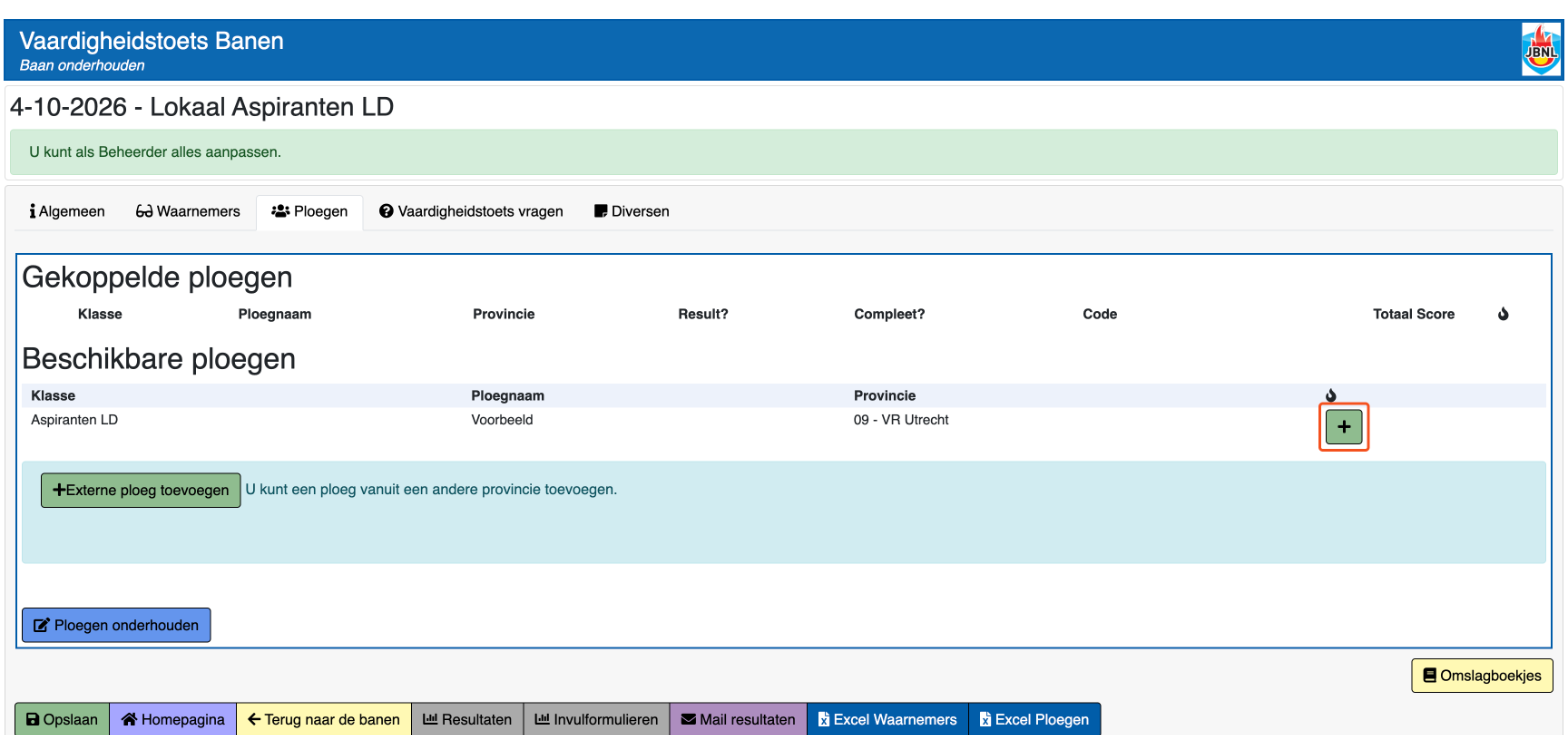Click Aspiranten LD cell in table
This screenshot has height=735, width=1568.
pos(75,420)
